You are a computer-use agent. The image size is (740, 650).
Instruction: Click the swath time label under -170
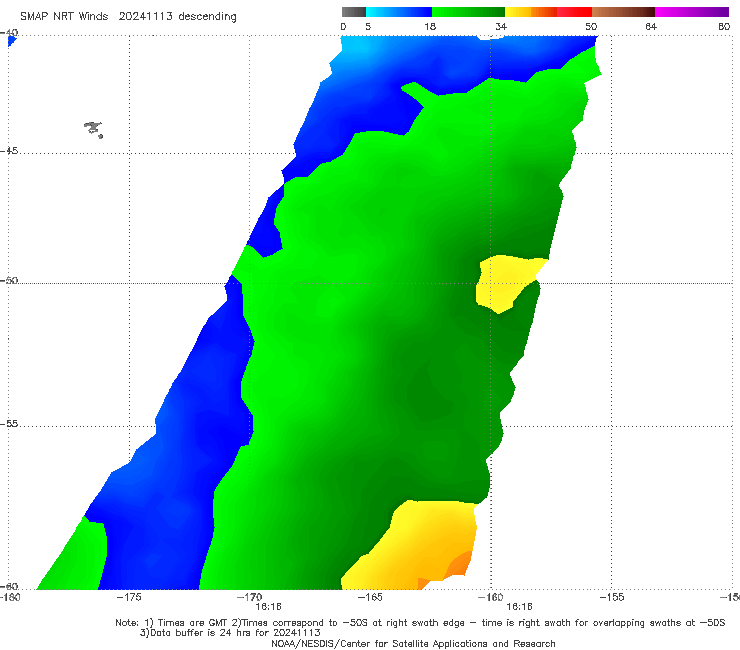coord(269,607)
